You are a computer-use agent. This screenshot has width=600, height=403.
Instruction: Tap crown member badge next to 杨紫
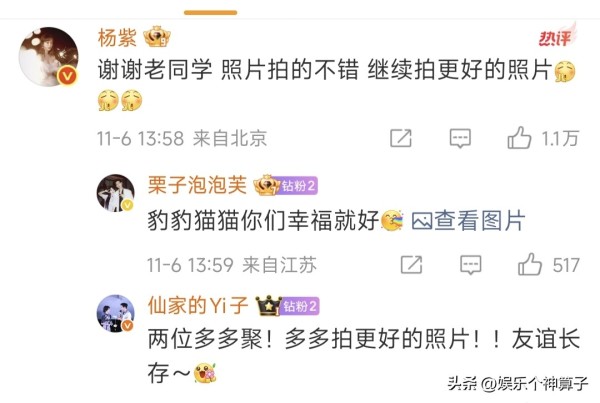[x=157, y=37]
